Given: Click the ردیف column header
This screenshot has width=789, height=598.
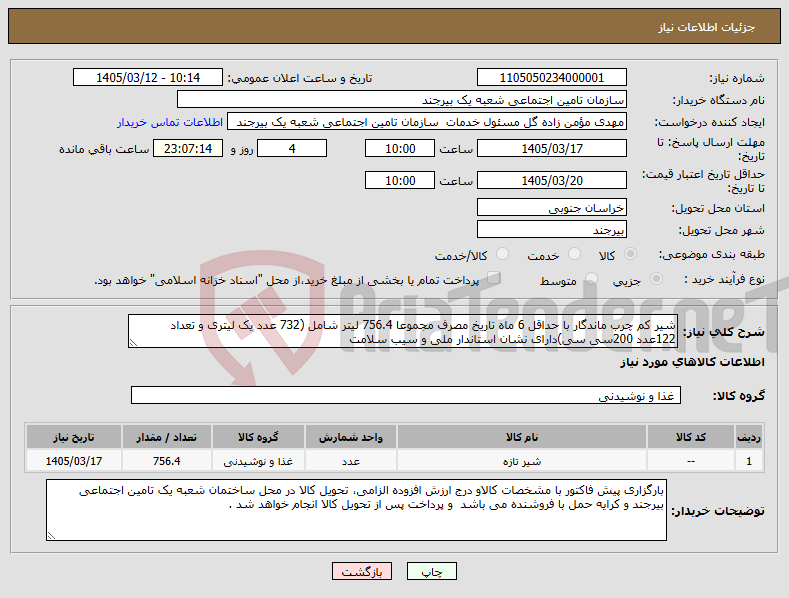Looking at the screenshot, I should click(749, 437).
